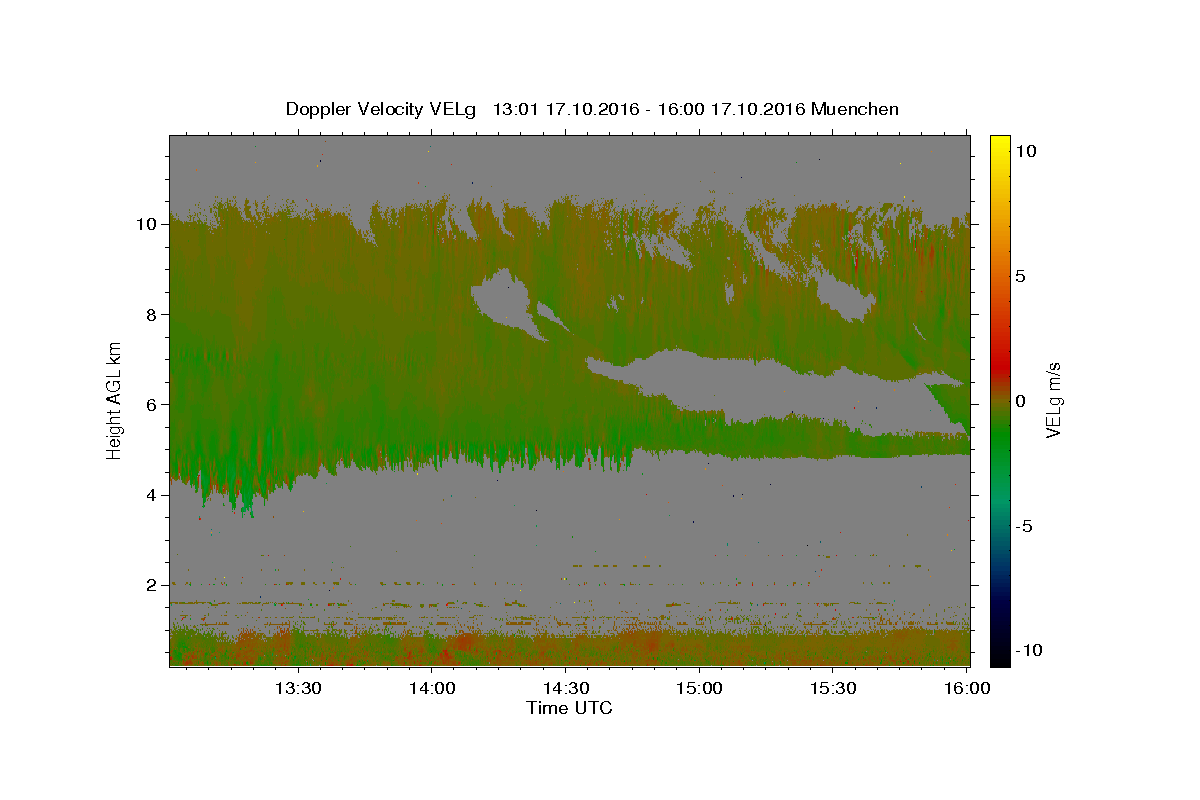Click the 14:30 time axis label
Screen dimensions: 1200x800
point(565,688)
